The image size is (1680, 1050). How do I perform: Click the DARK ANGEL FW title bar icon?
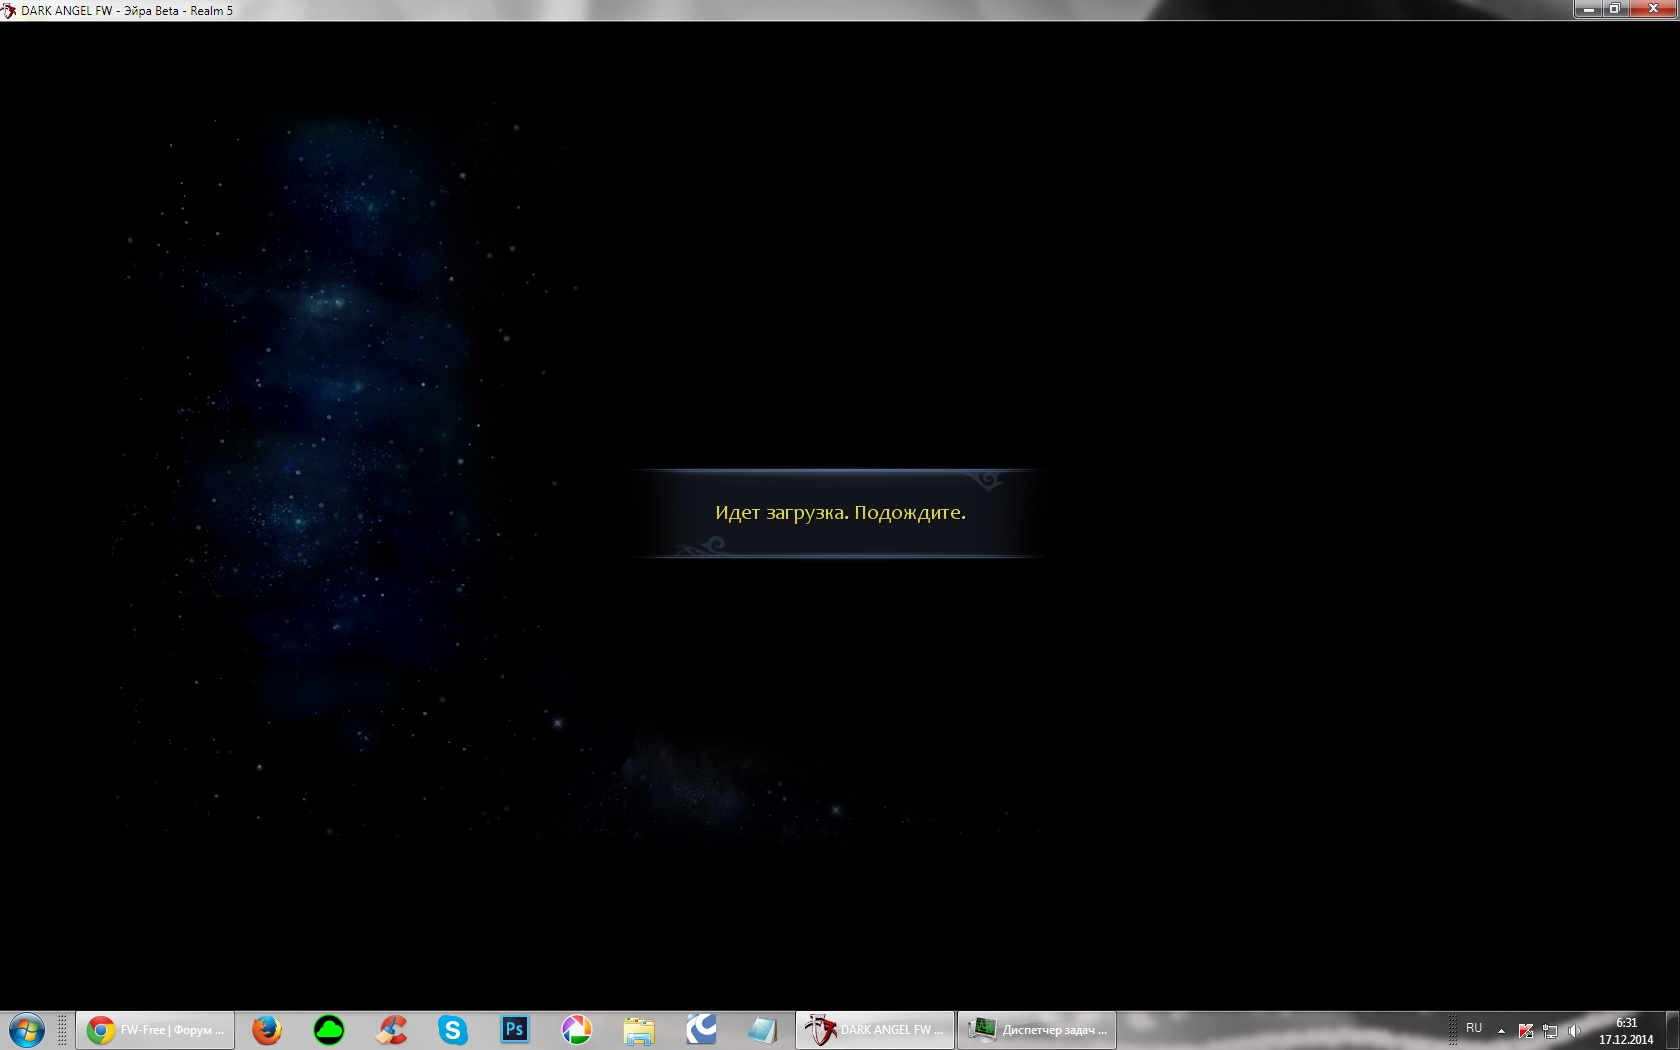9,11
